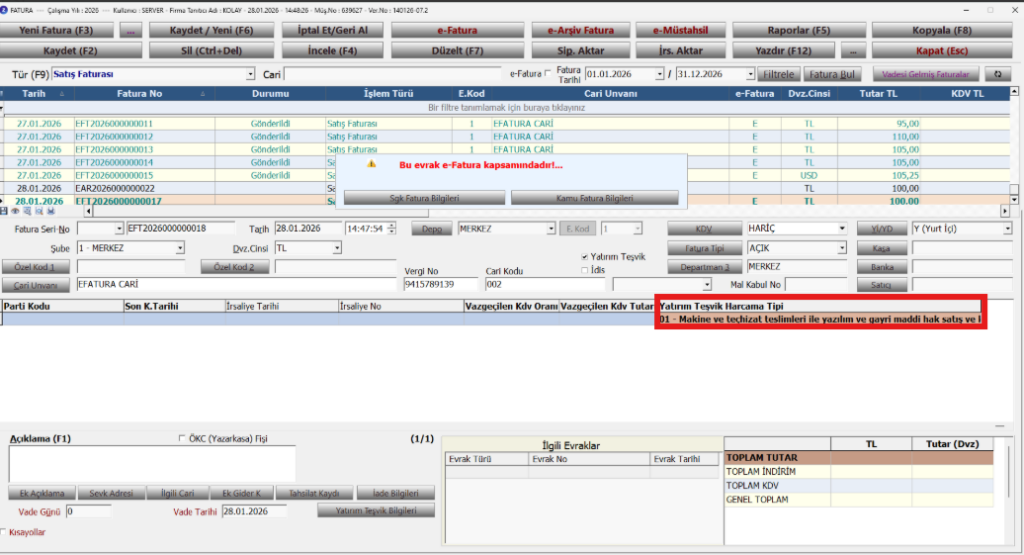
Task: Click into the Açıklama (F1) text area
Action: click(x=152, y=464)
